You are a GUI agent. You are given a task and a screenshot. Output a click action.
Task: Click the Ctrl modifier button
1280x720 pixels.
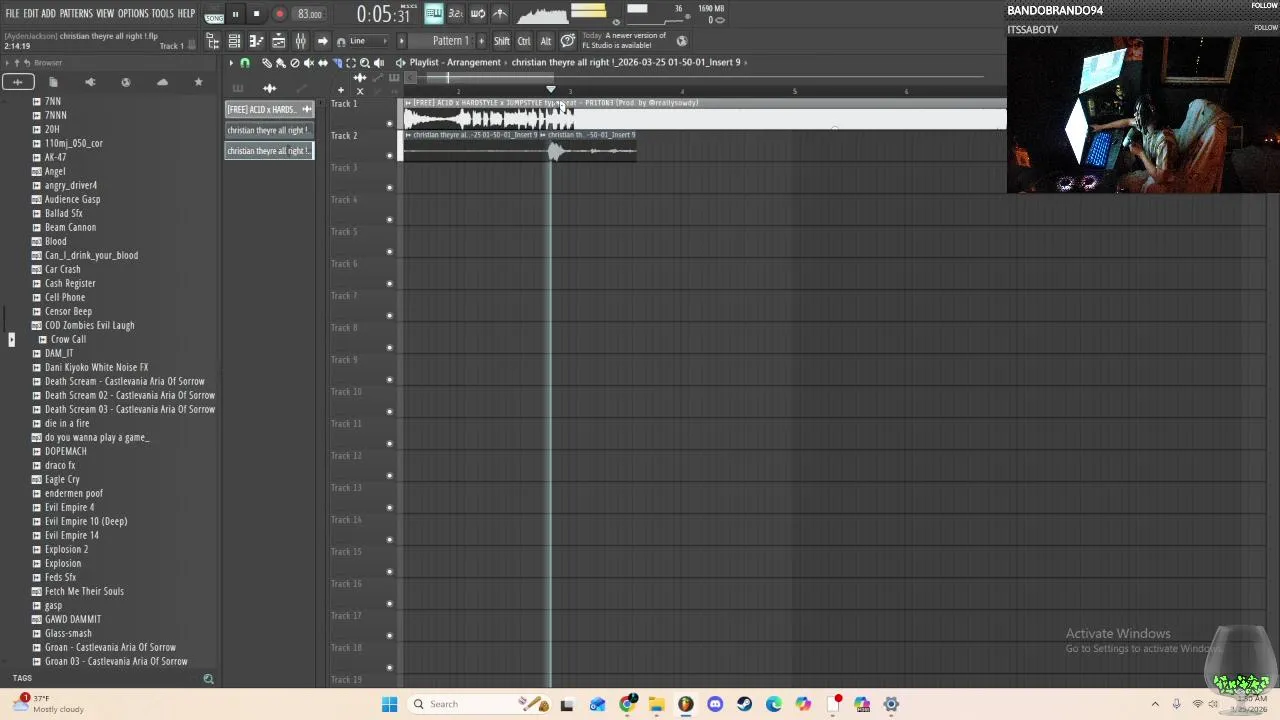click(x=524, y=41)
